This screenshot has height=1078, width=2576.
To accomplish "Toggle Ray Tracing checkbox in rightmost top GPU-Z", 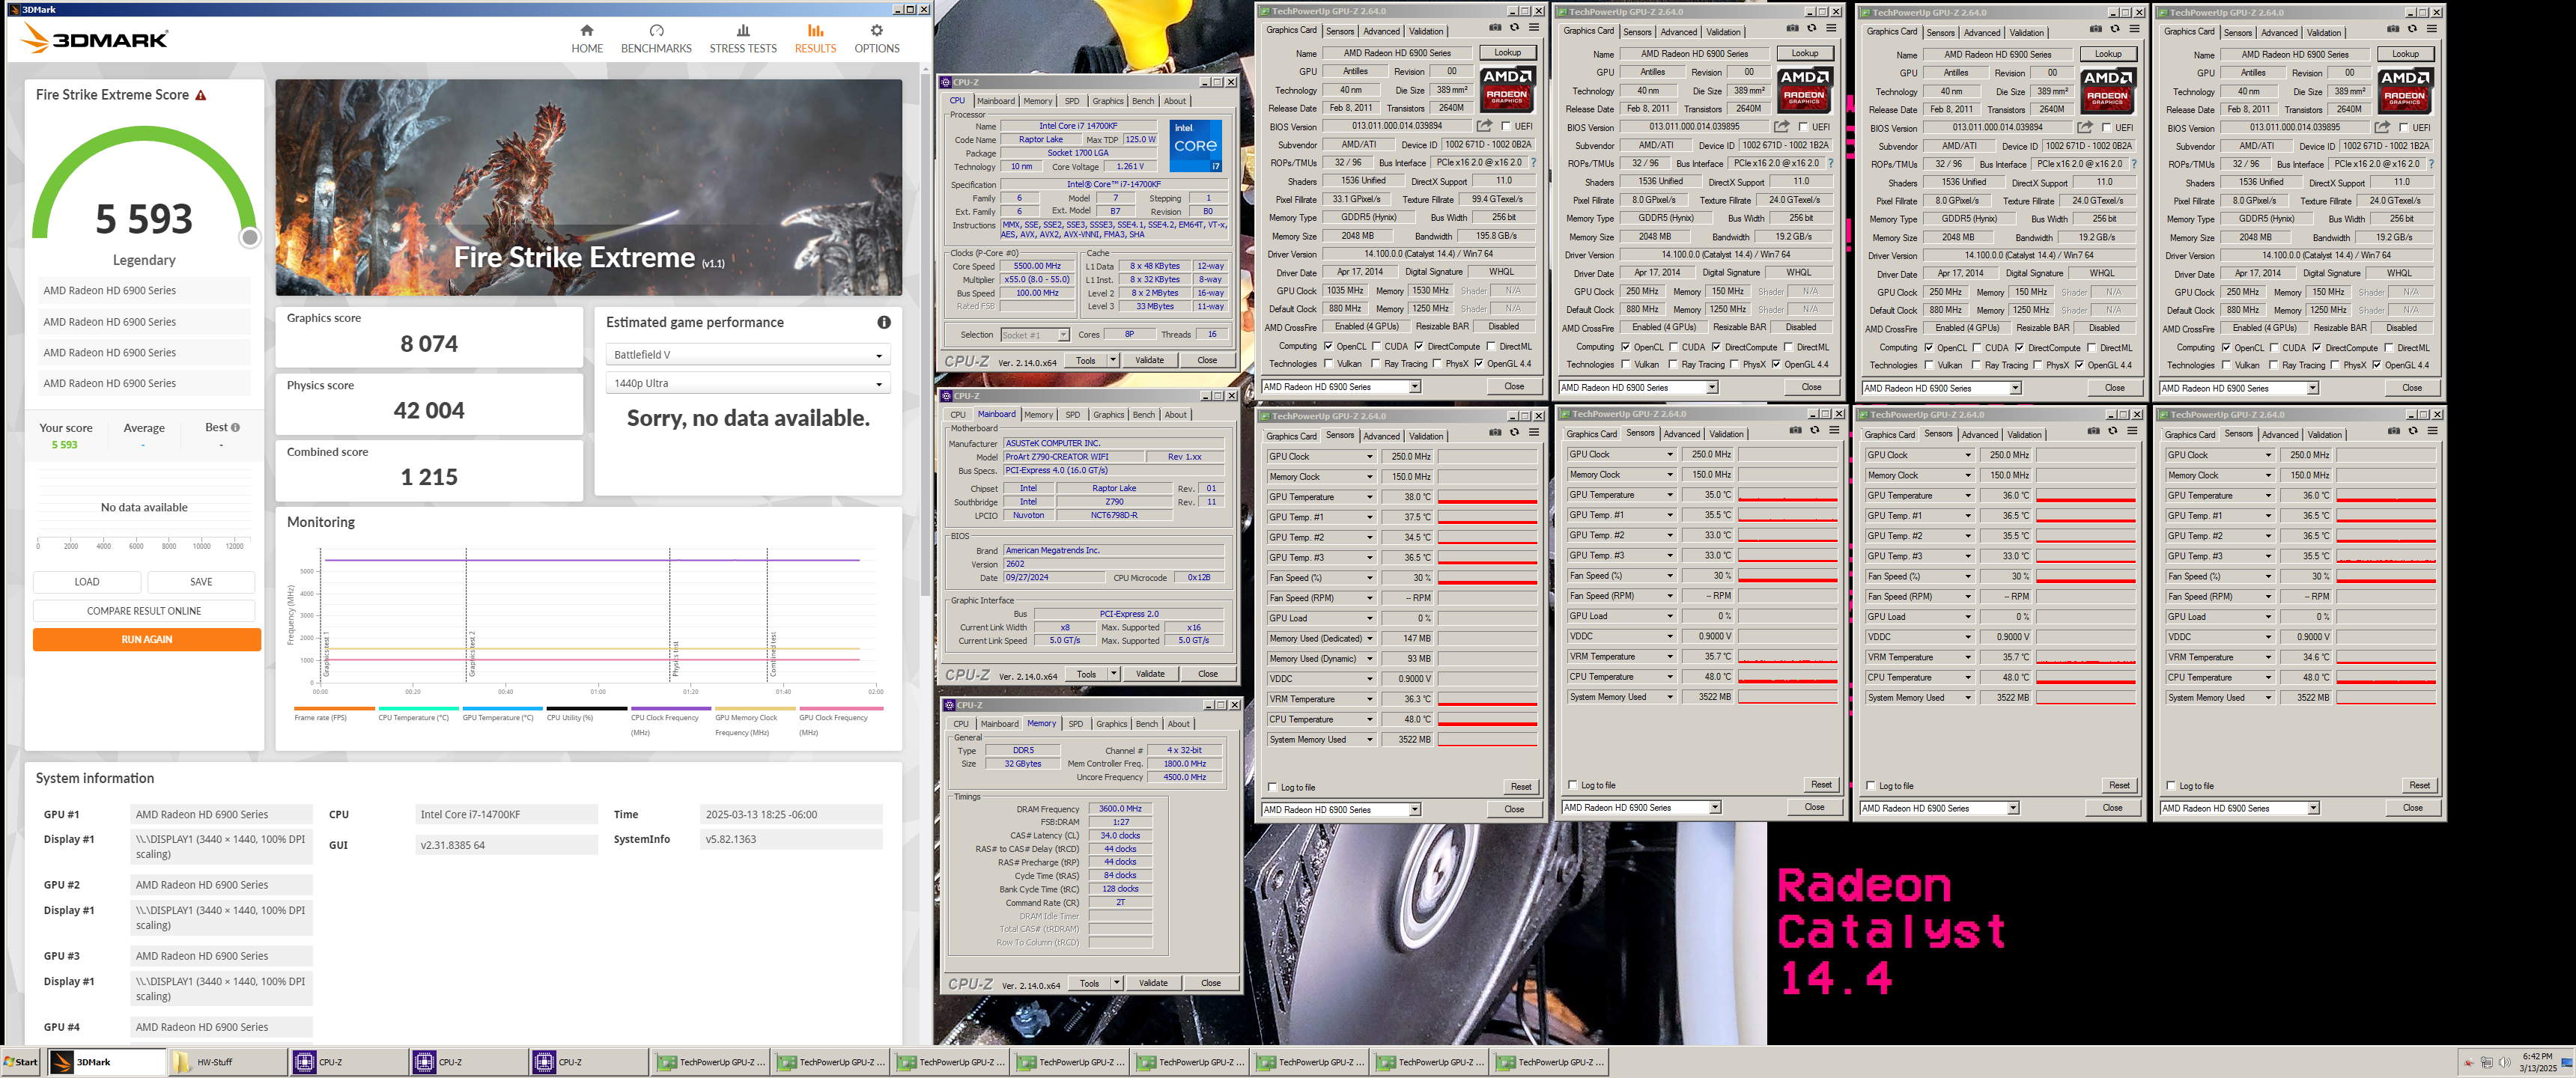I will tap(2273, 365).
